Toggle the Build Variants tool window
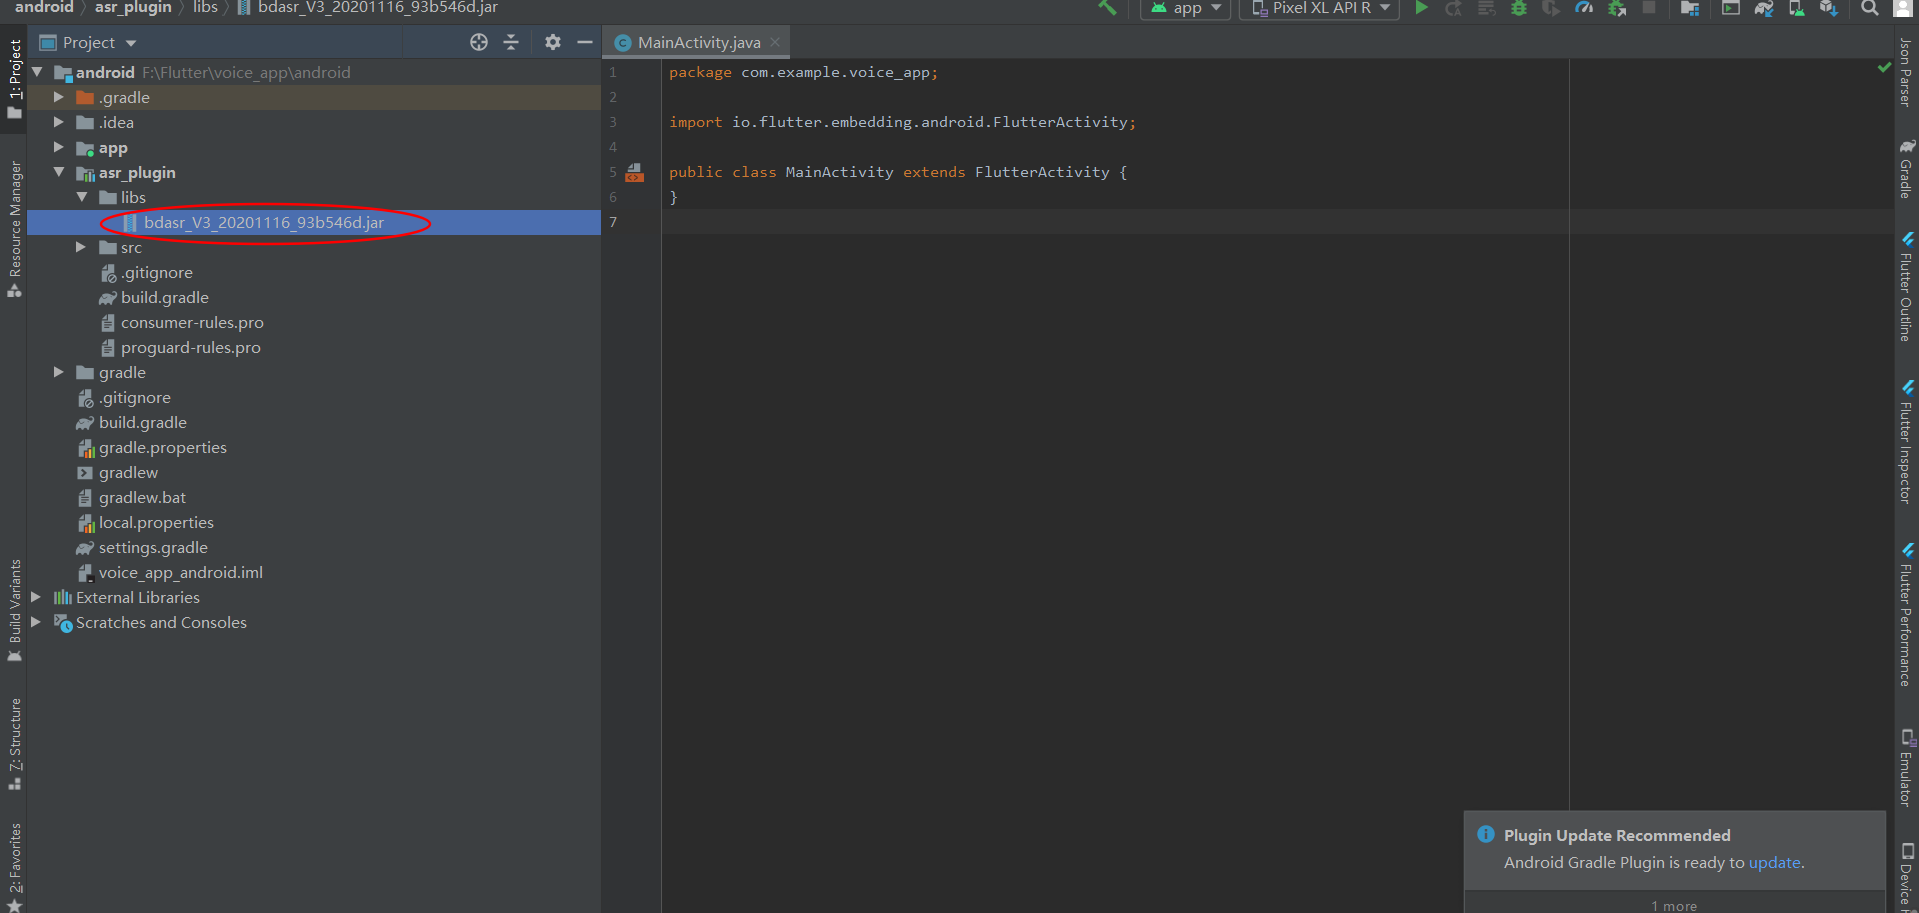 point(14,610)
